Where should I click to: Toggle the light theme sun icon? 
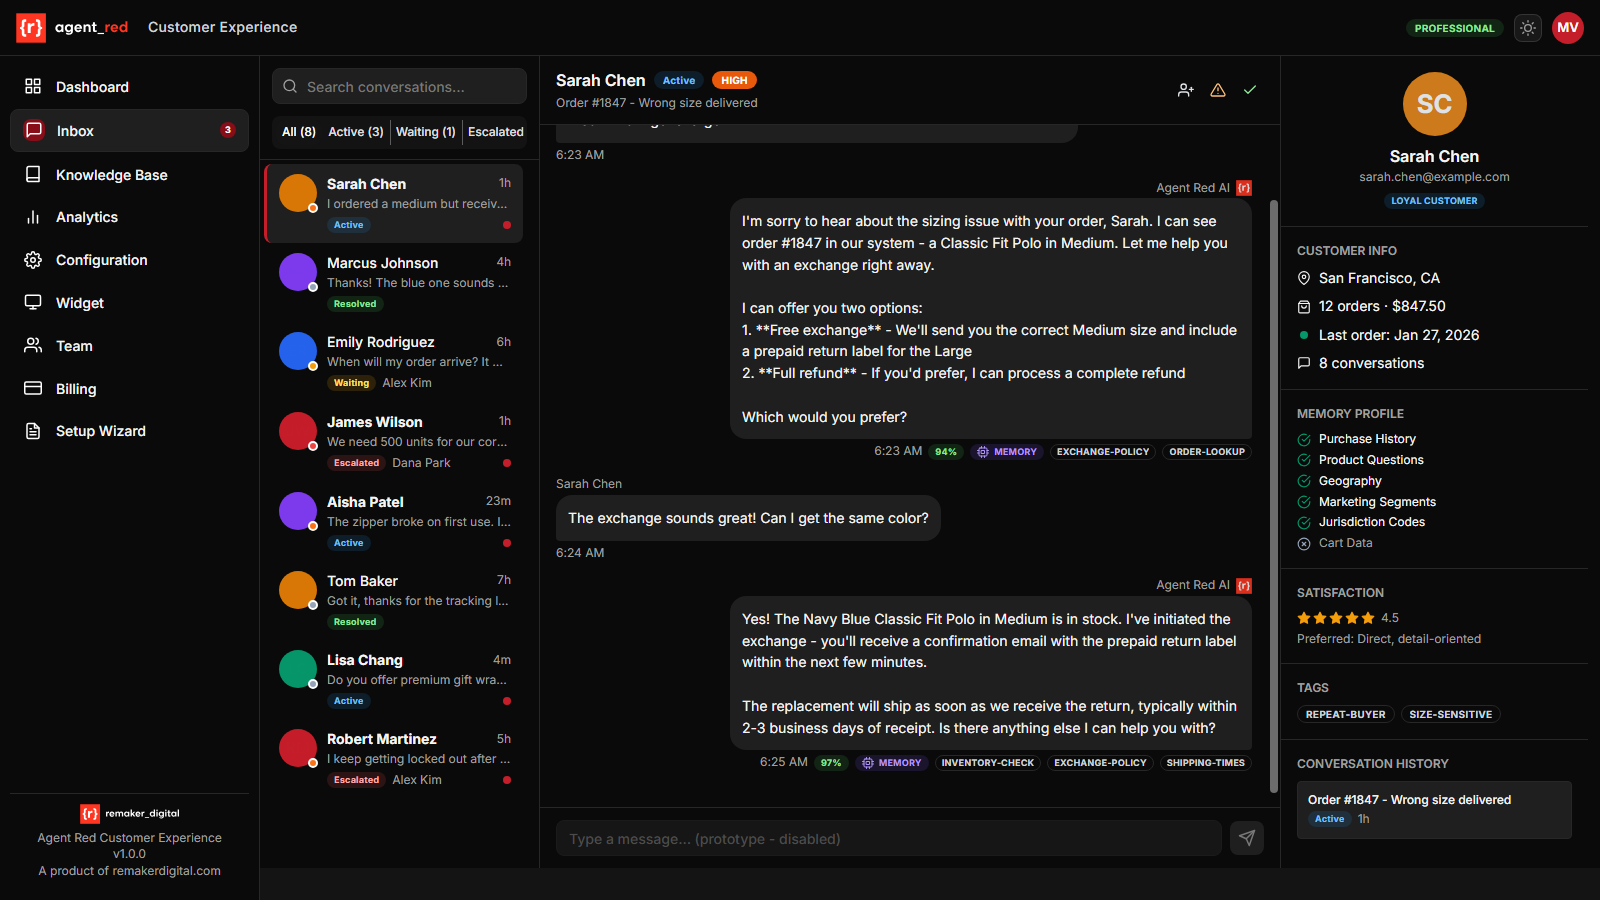pyautogui.click(x=1528, y=27)
